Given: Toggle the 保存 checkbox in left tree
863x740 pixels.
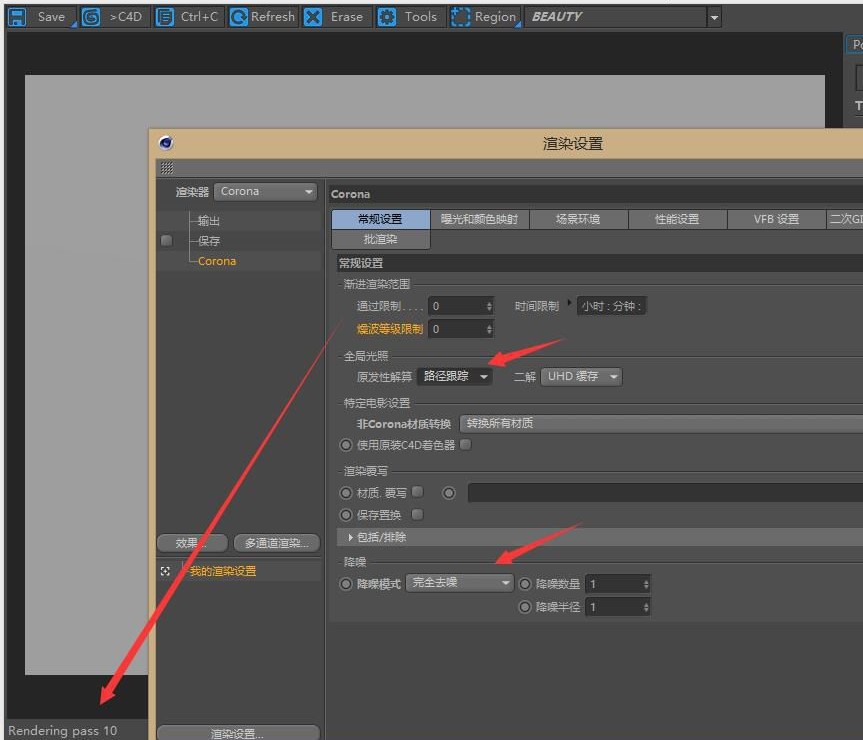Looking at the screenshot, I should click(166, 240).
